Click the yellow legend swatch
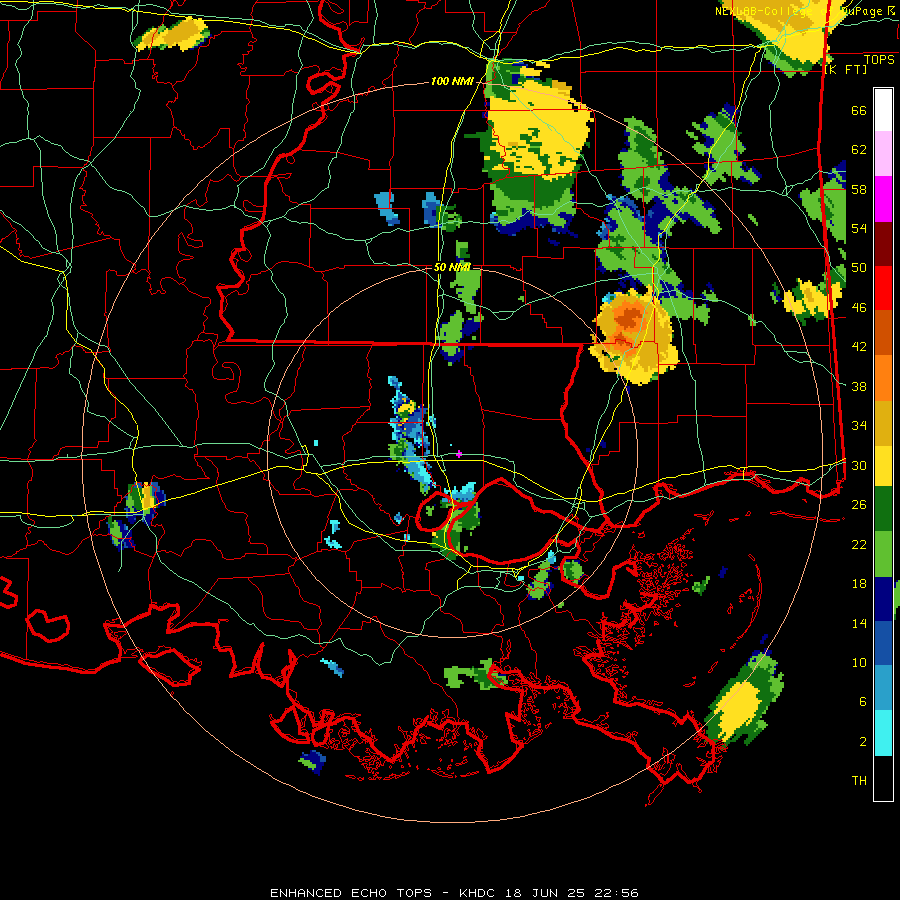Image resolution: width=900 pixels, height=900 pixels. pos(883,465)
